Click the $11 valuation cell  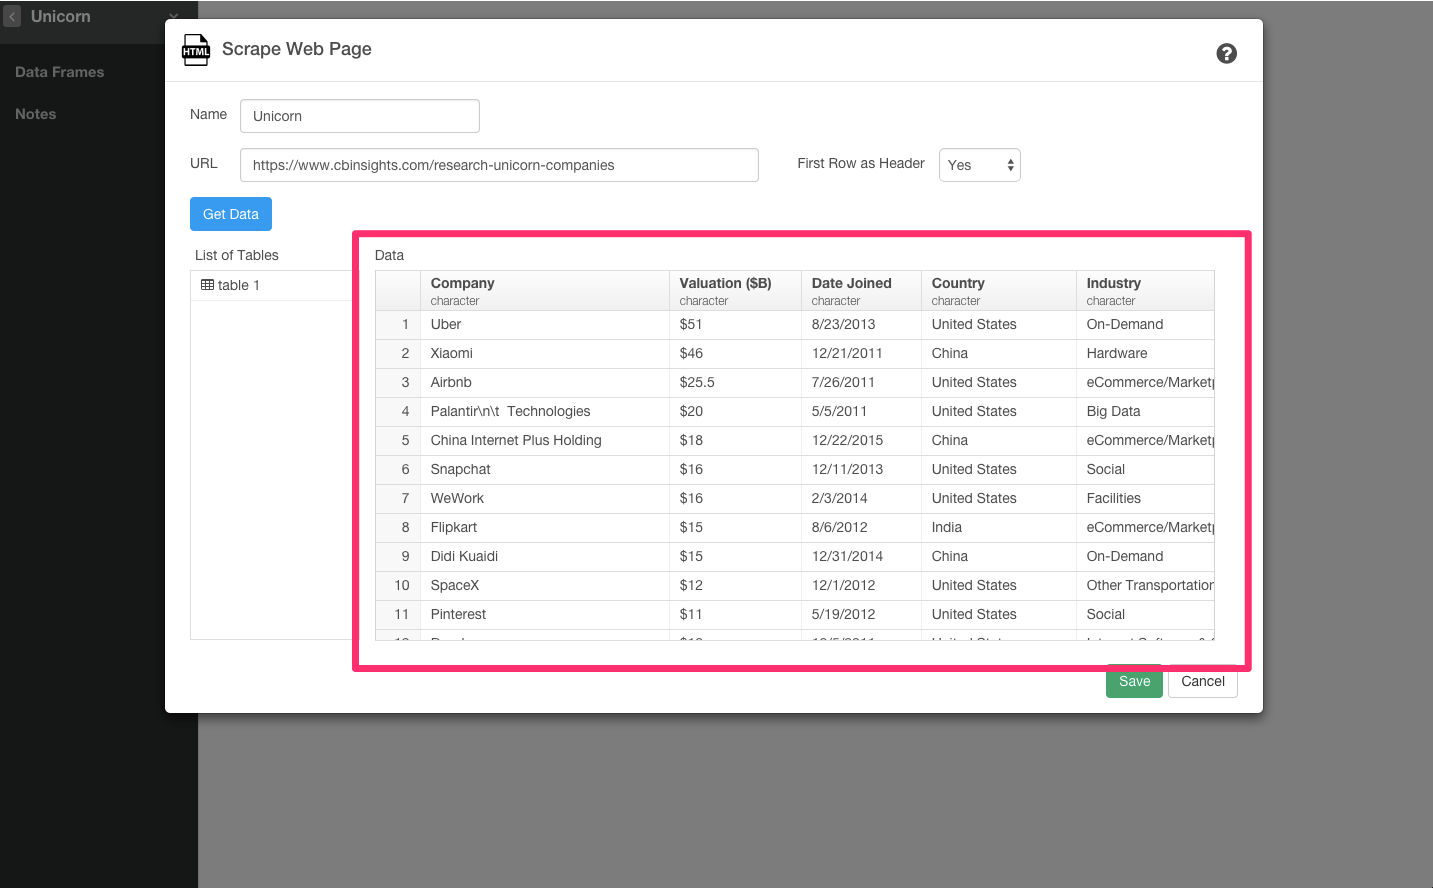click(x=735, y=614)
